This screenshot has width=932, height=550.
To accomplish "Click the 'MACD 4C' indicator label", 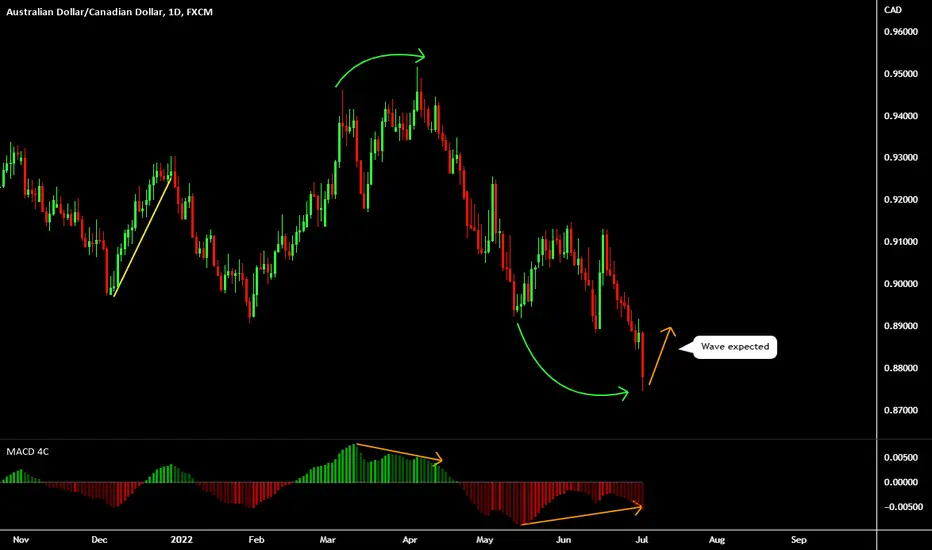I will [27, 452].
